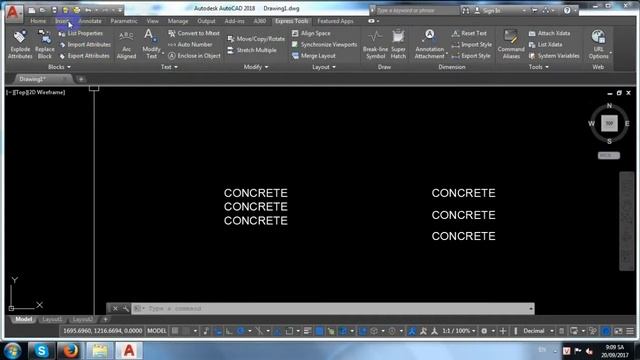This screenshot has width=640, height=360.
Task: Toggle hardware acceleration icon in status bar
Action: pos(607,331)
